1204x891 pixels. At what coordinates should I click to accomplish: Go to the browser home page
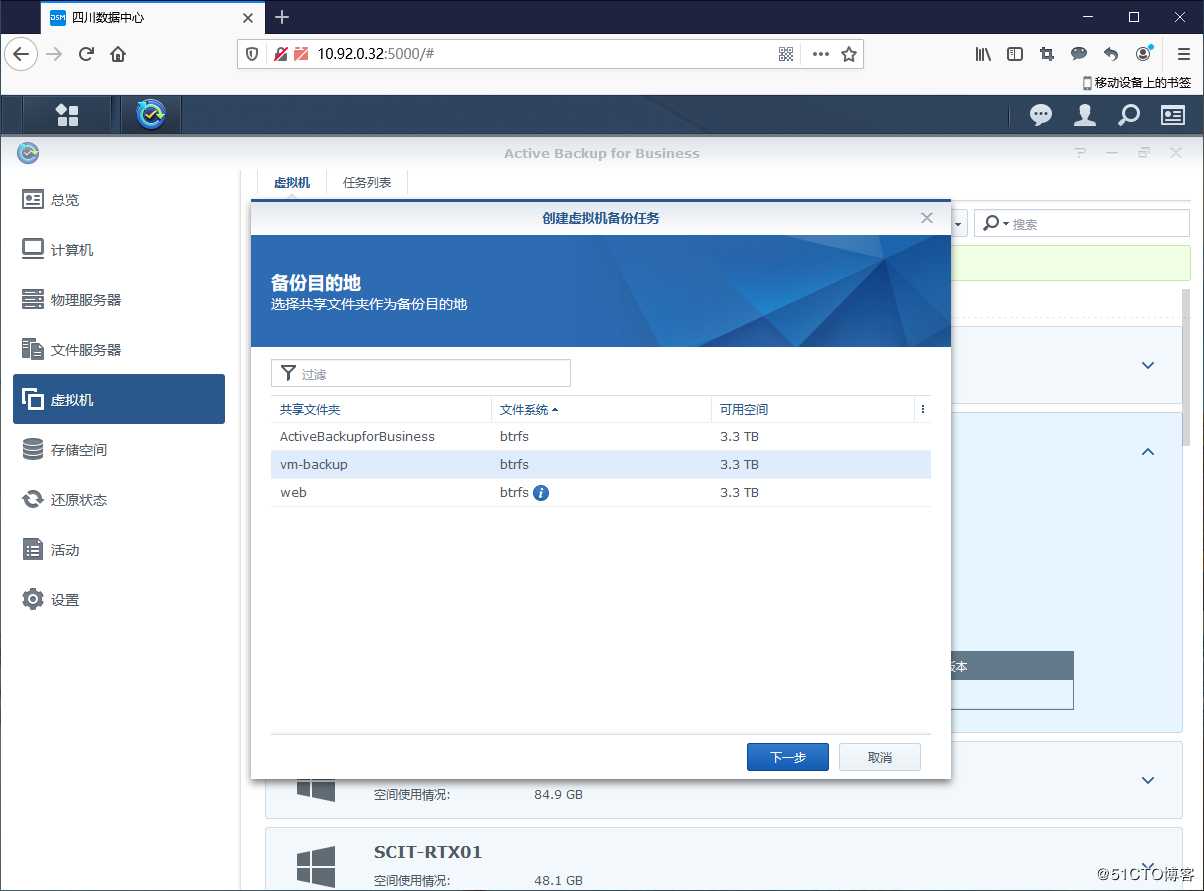tap(118, 54)
